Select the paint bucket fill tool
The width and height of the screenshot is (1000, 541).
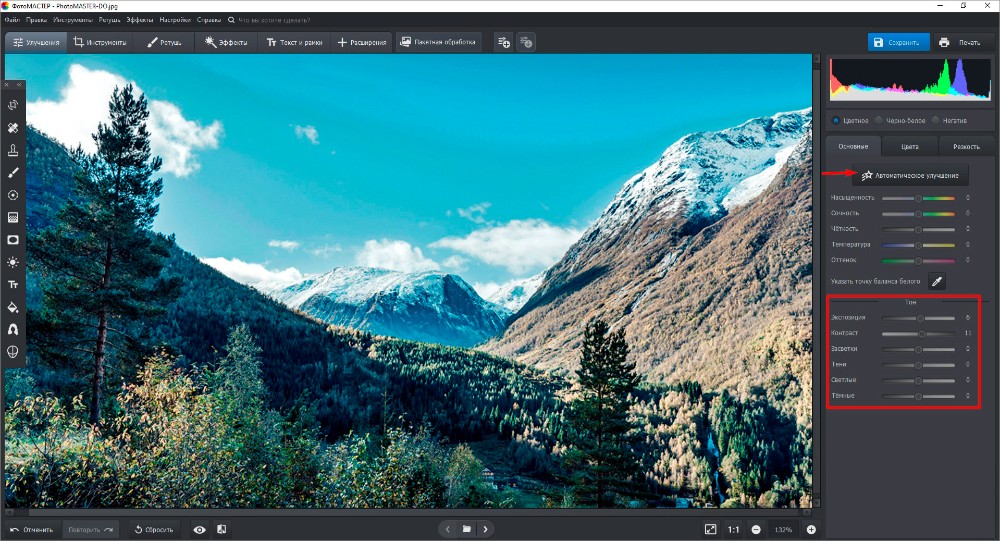13,308
